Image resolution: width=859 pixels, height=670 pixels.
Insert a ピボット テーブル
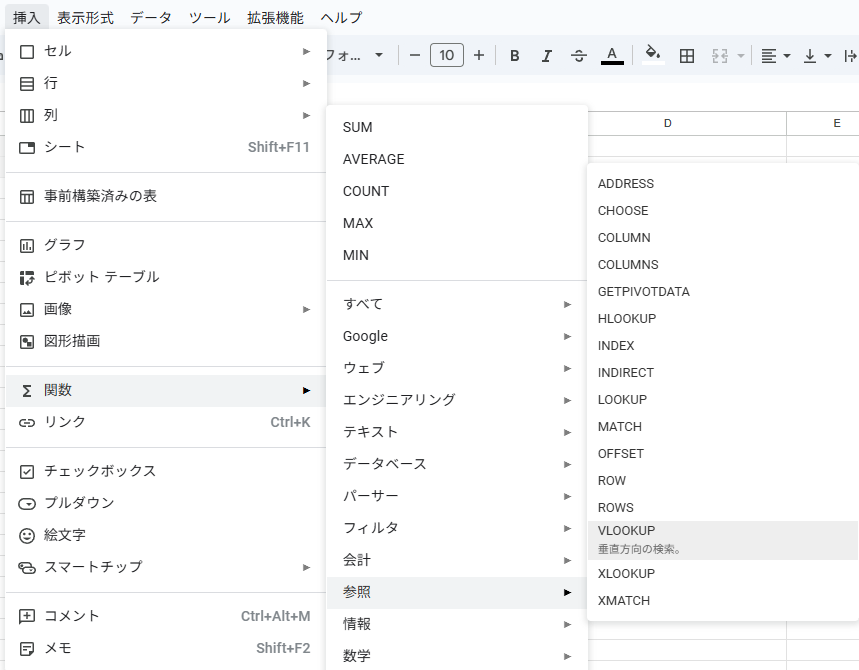coord(165,277)
